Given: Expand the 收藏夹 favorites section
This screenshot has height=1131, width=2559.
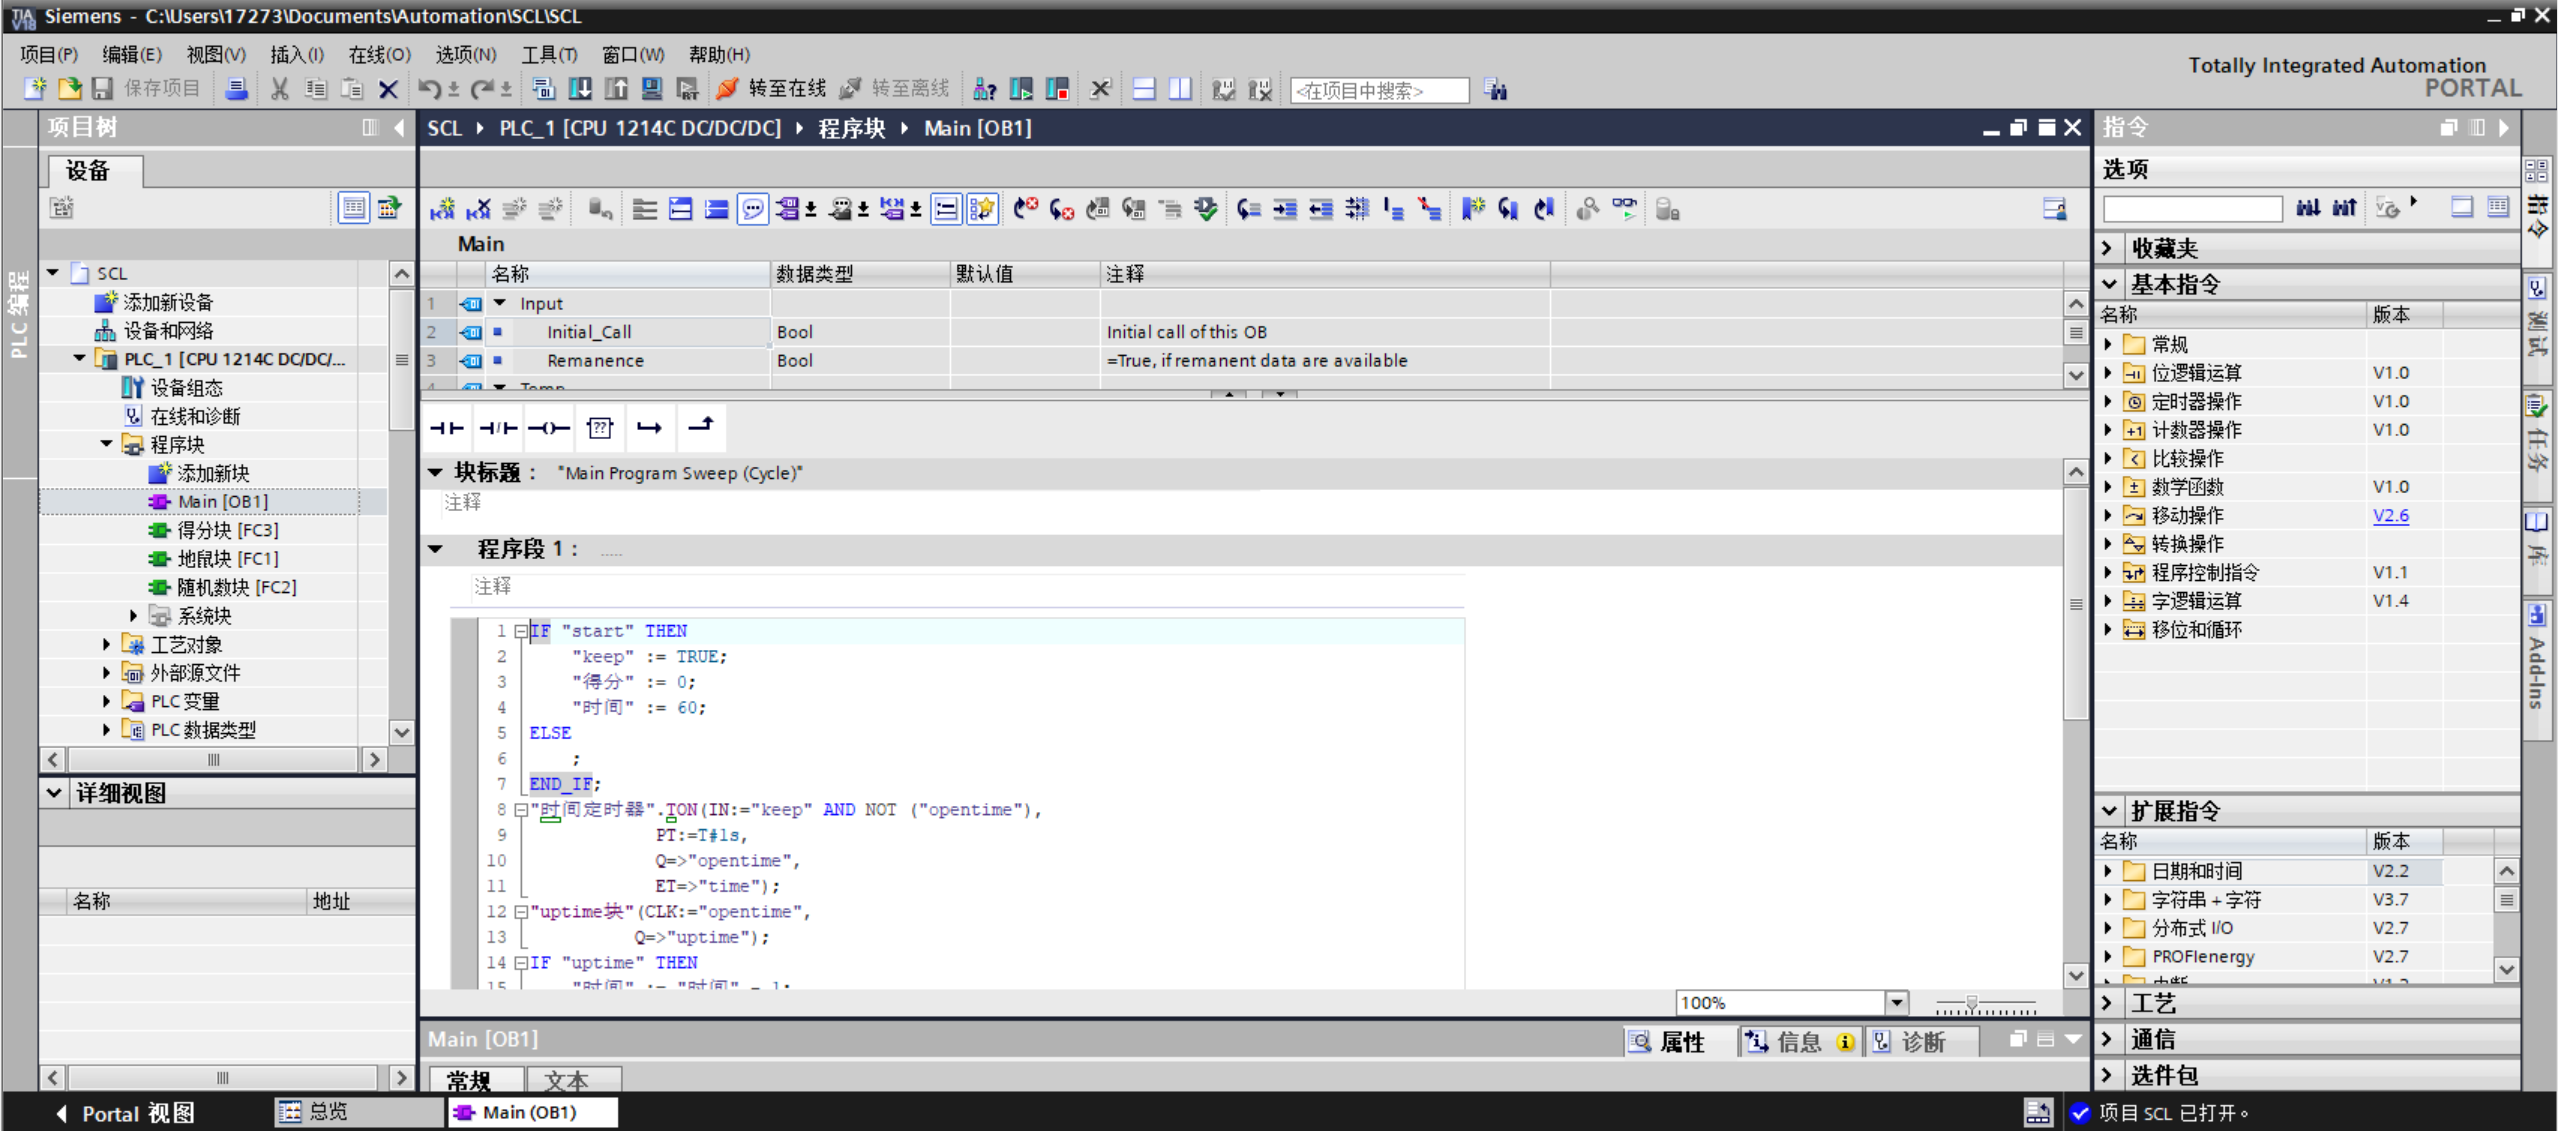Looking at the screenshot, I should tap(2108, 248).
